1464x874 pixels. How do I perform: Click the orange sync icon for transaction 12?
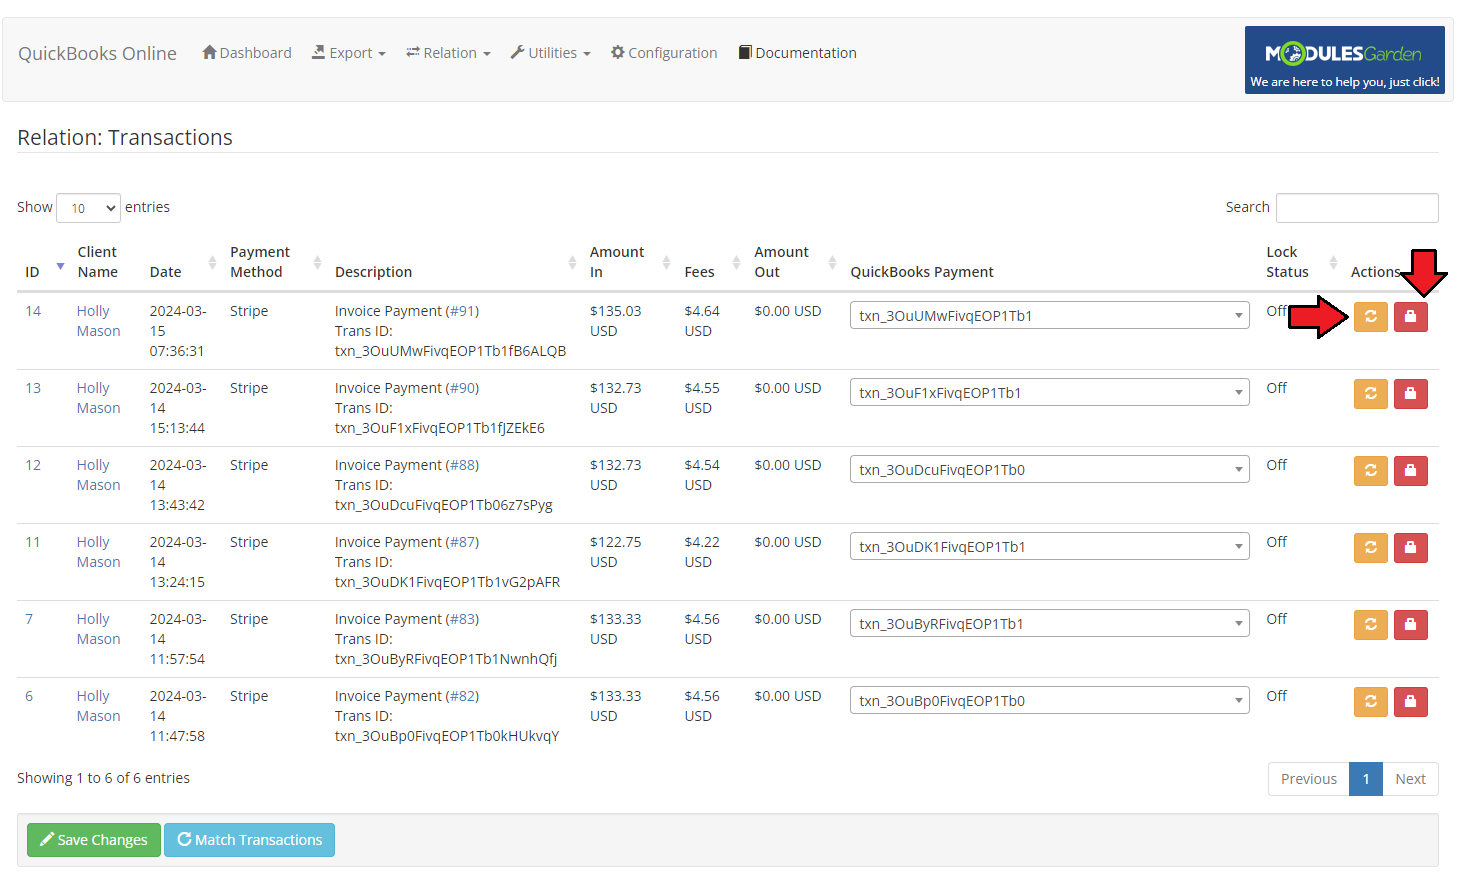pyautogui.click(x=1370, y=471)
